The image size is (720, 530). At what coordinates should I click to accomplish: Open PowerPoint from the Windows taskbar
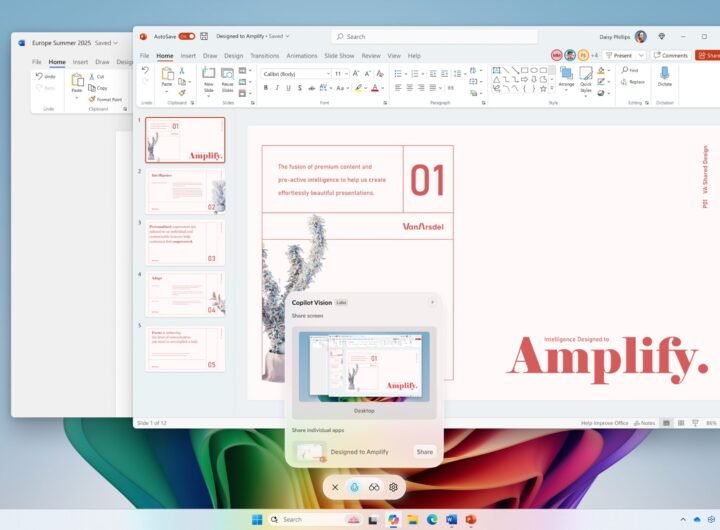point(470,519)
